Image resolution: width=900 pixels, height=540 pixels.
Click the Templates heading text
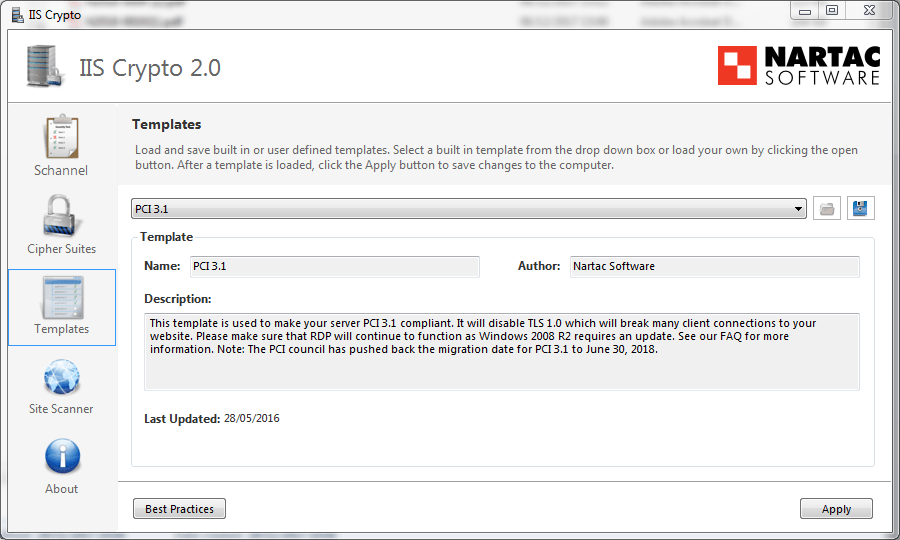coord(166,125)
